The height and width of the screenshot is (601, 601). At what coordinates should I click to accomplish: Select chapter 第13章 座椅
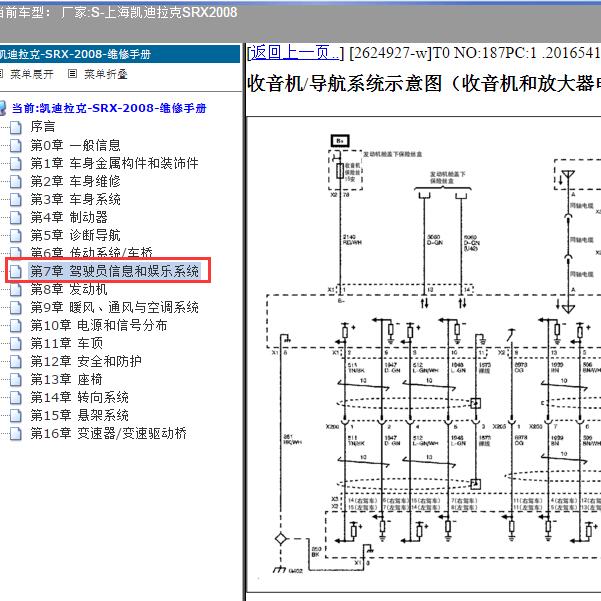(x=67, y=379)
